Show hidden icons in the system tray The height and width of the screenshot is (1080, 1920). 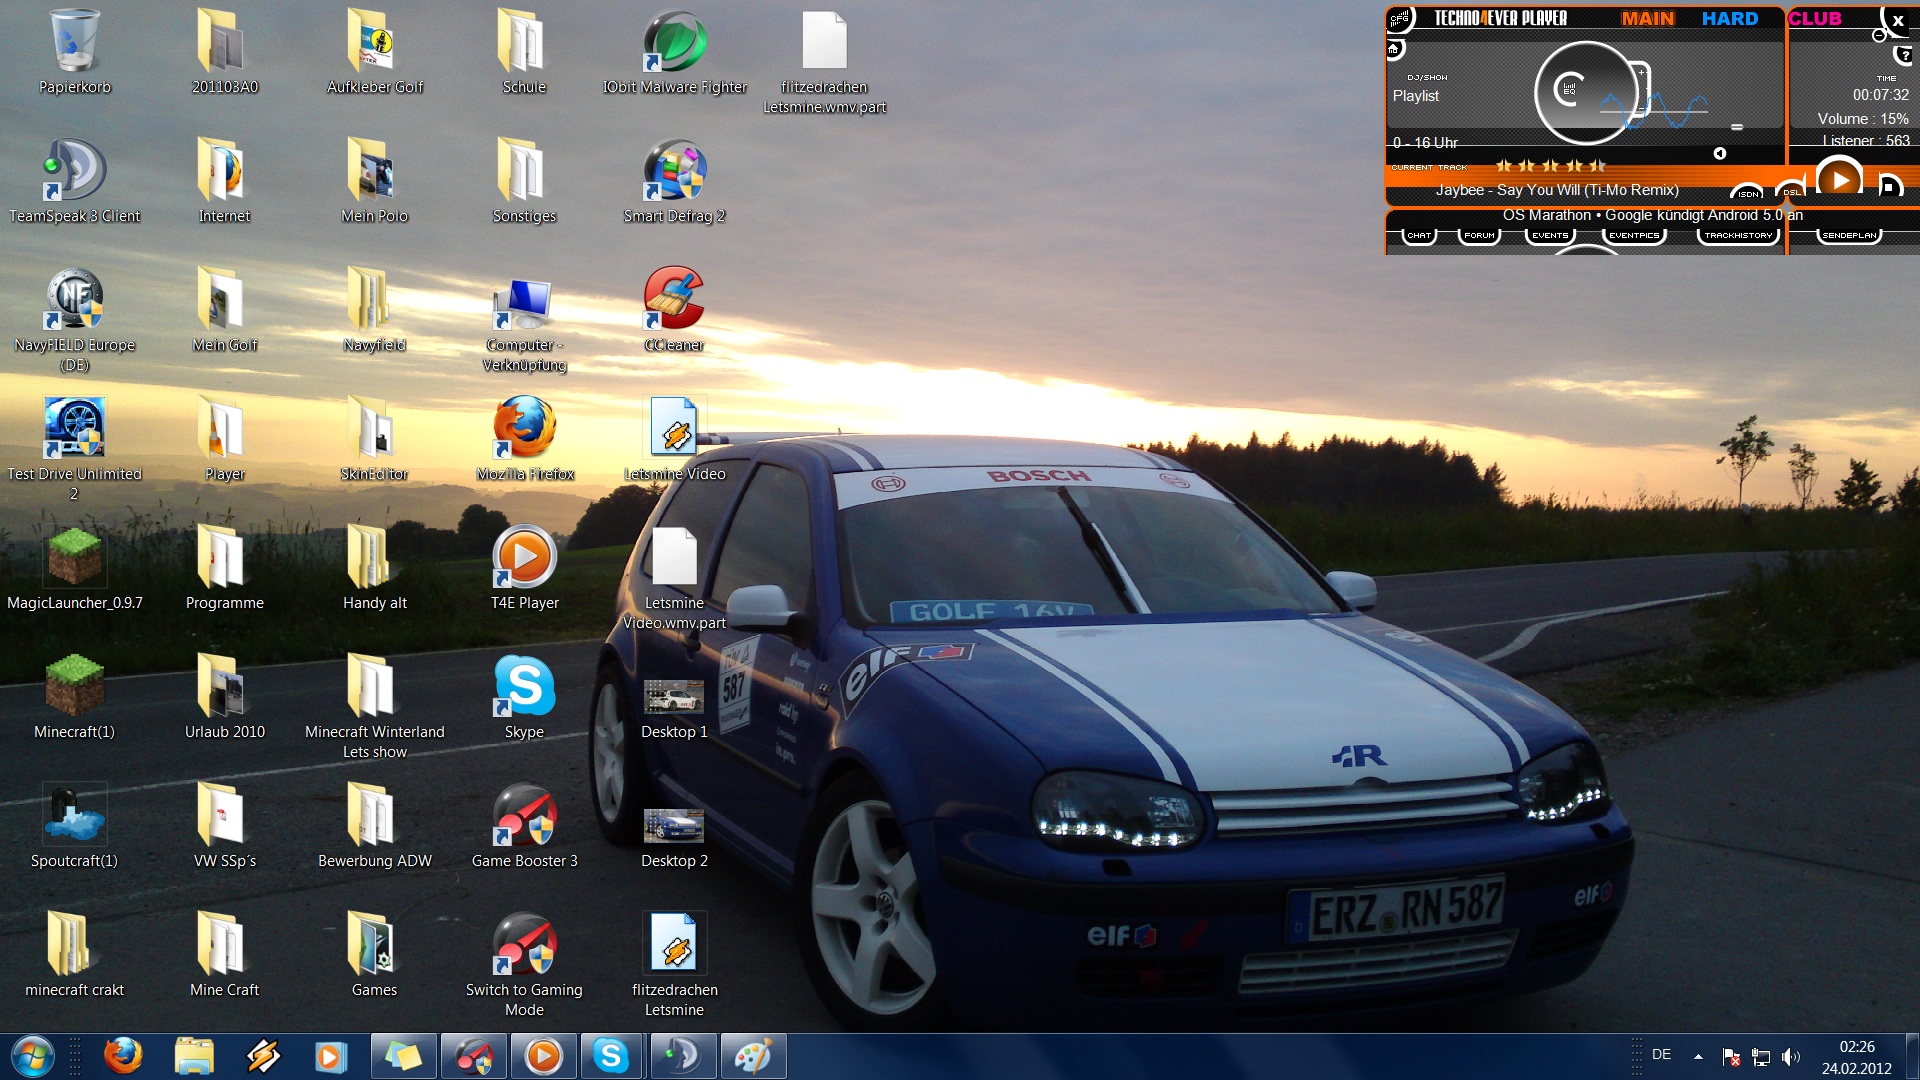1698,1056
